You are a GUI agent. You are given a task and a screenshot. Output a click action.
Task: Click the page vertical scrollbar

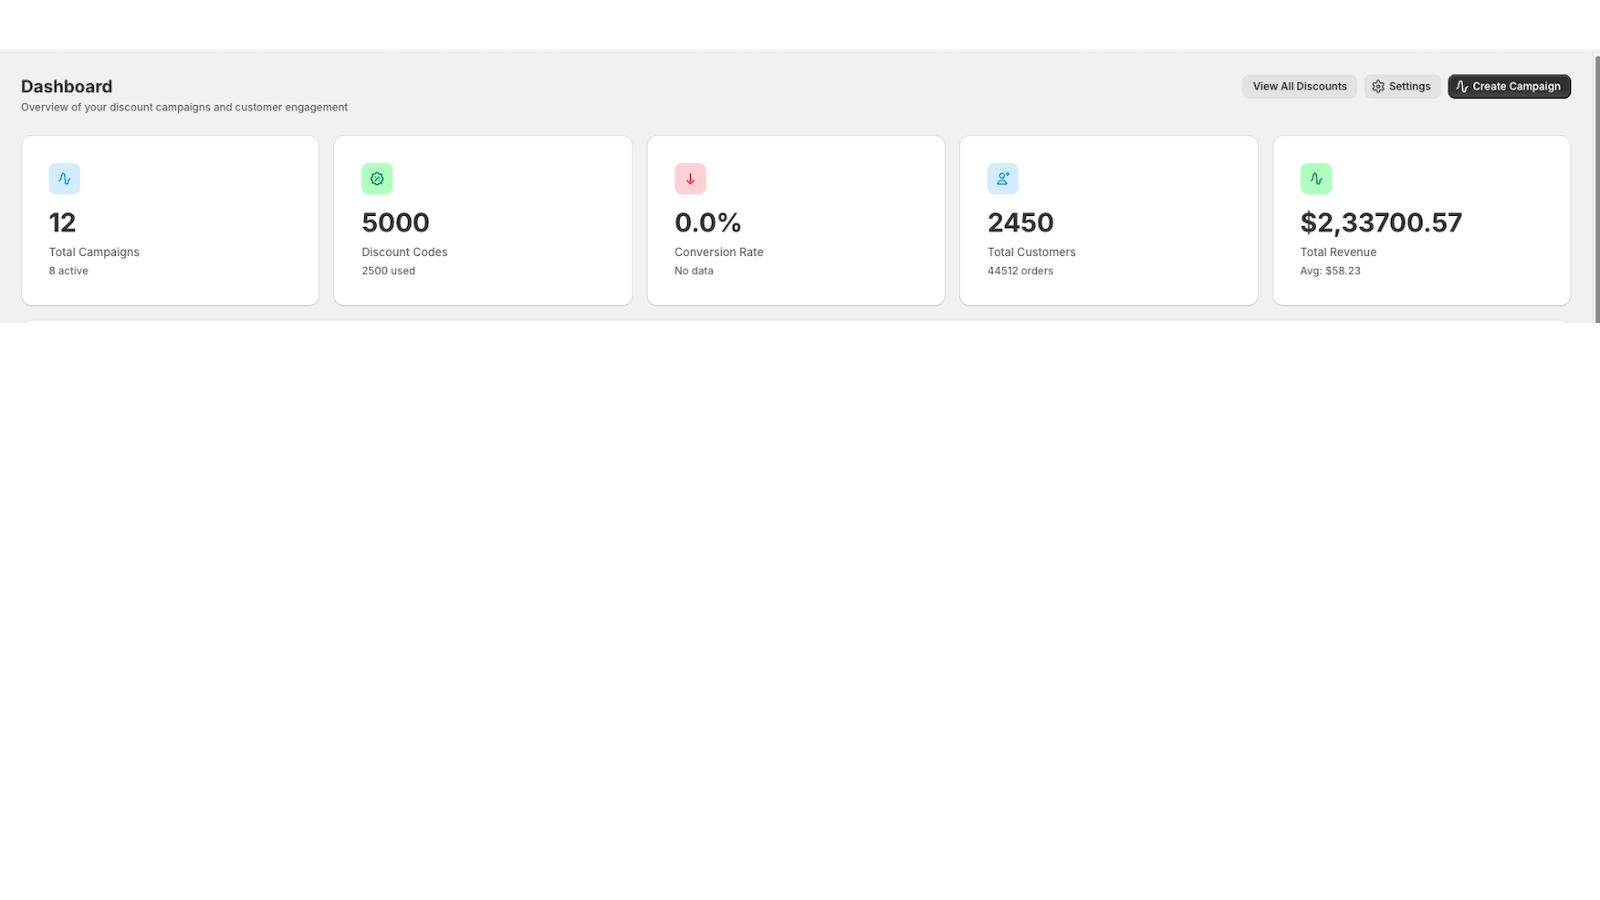(x=1596, y=188)
